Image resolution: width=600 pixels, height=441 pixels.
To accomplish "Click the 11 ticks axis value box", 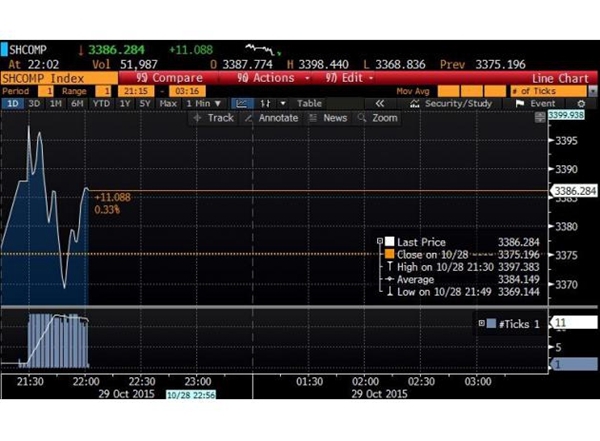I will pos(574,322).
